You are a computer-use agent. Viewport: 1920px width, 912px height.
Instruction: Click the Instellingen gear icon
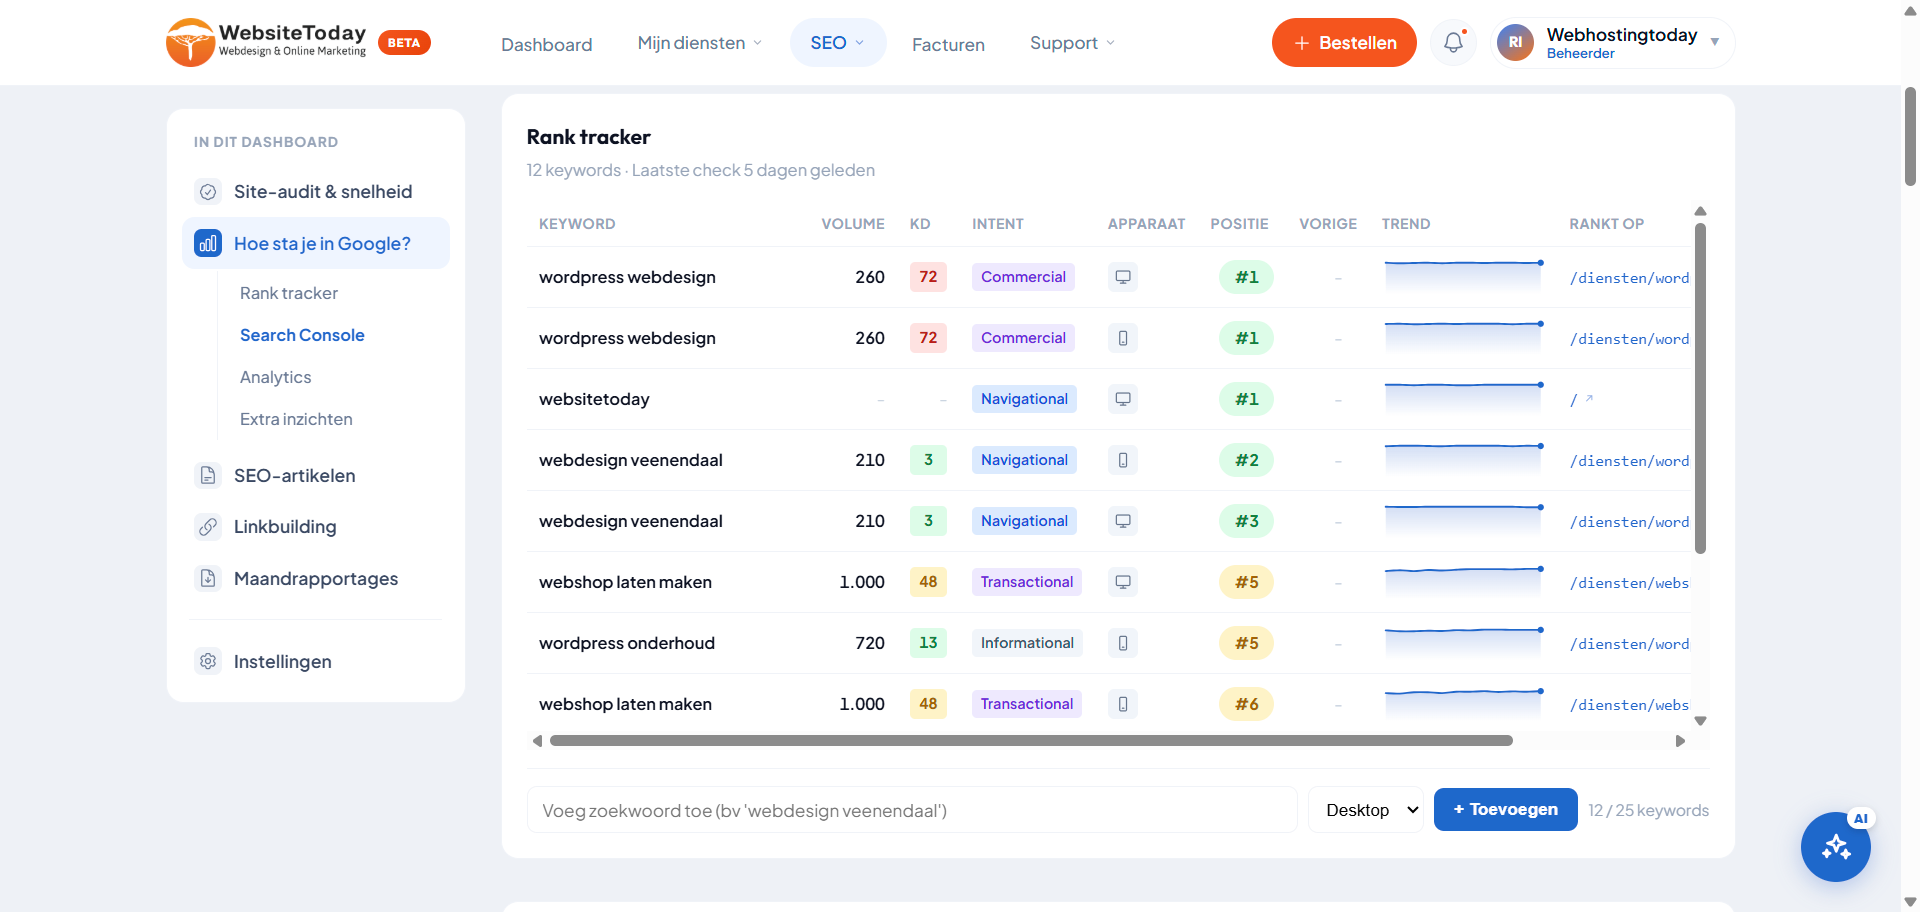tap(208, 661)
